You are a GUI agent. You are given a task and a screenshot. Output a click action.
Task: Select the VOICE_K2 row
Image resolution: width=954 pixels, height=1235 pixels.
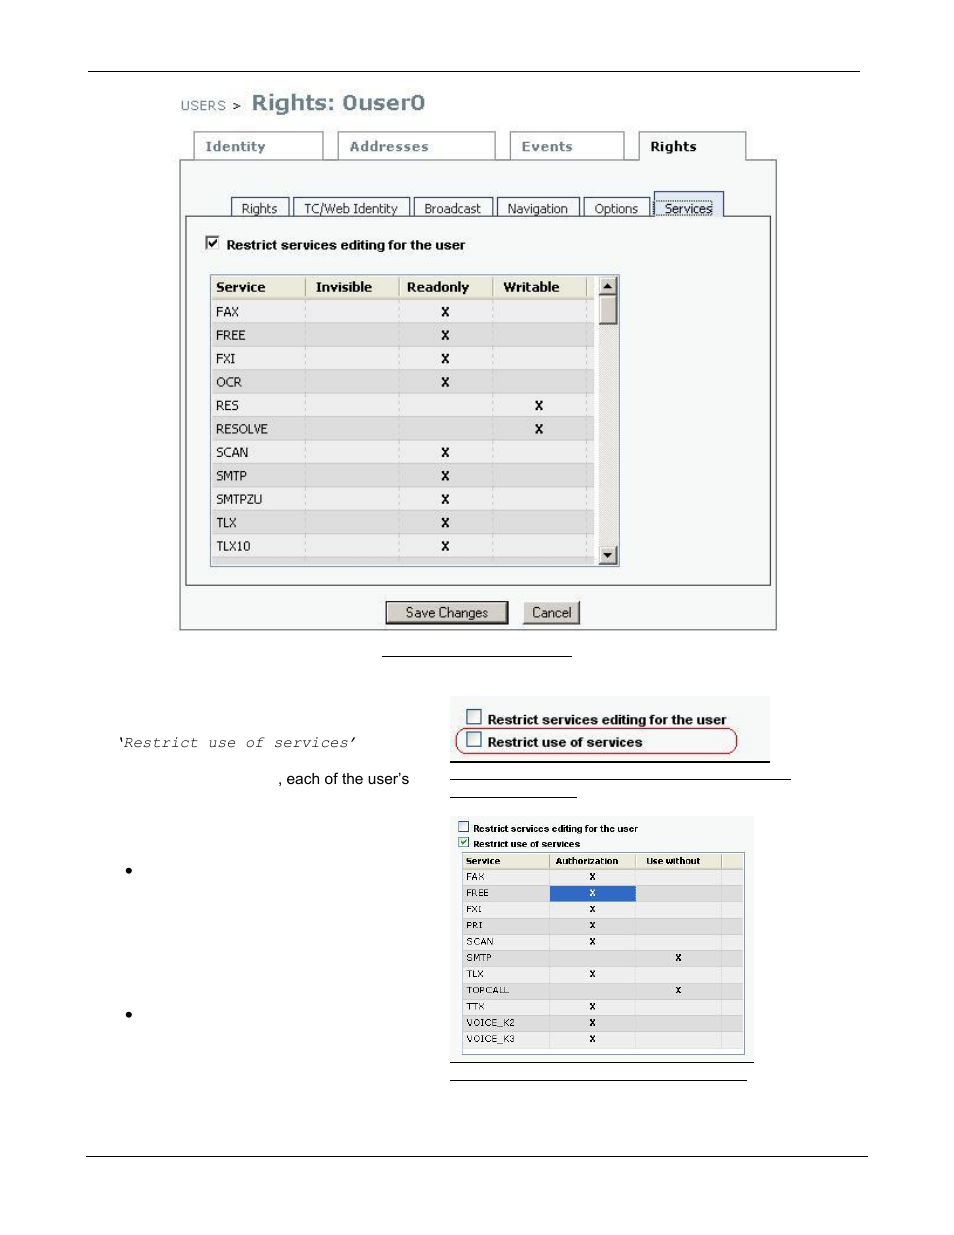point(603,1022)
